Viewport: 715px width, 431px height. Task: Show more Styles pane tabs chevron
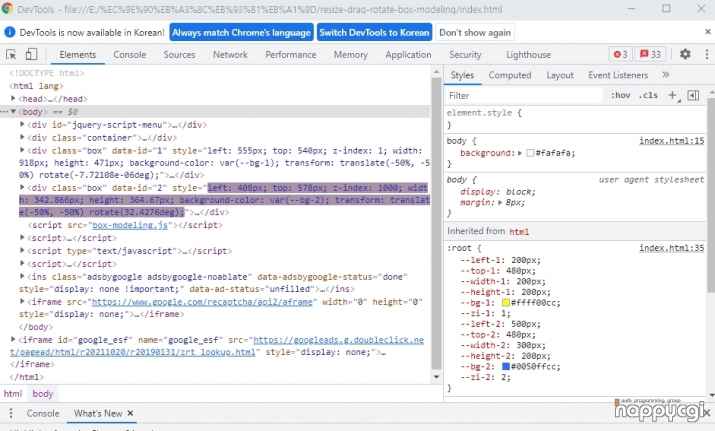coord(666,75)
